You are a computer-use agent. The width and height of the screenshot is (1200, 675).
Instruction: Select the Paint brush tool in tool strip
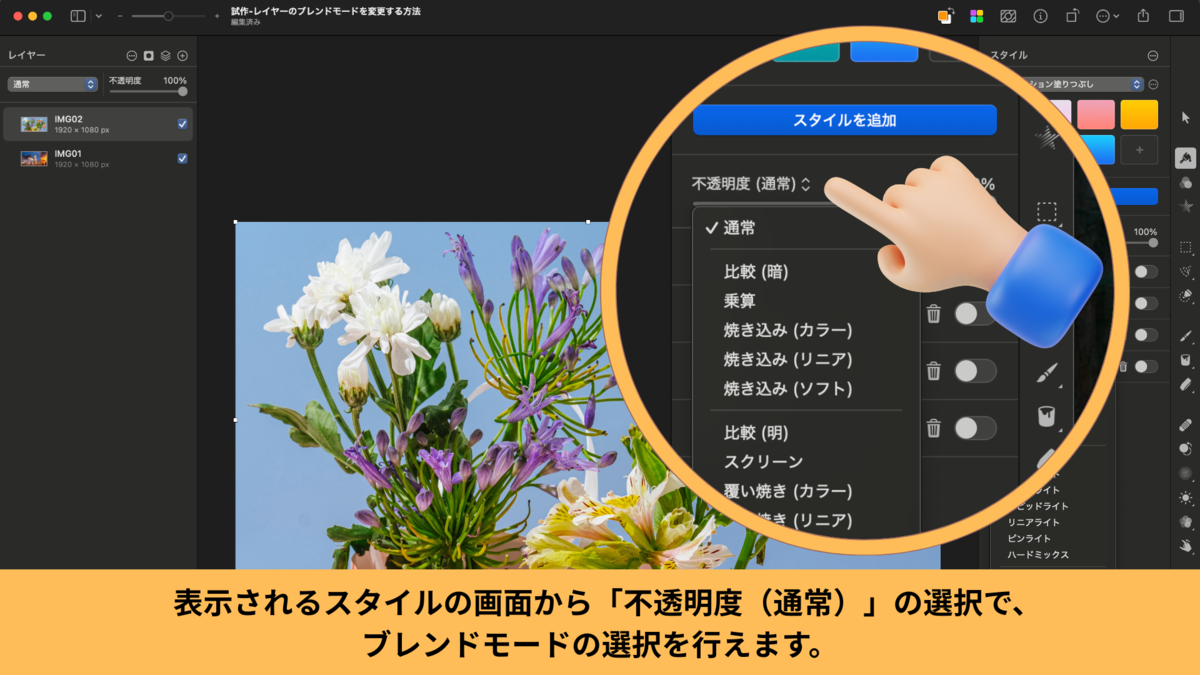tap(1186, 336)
